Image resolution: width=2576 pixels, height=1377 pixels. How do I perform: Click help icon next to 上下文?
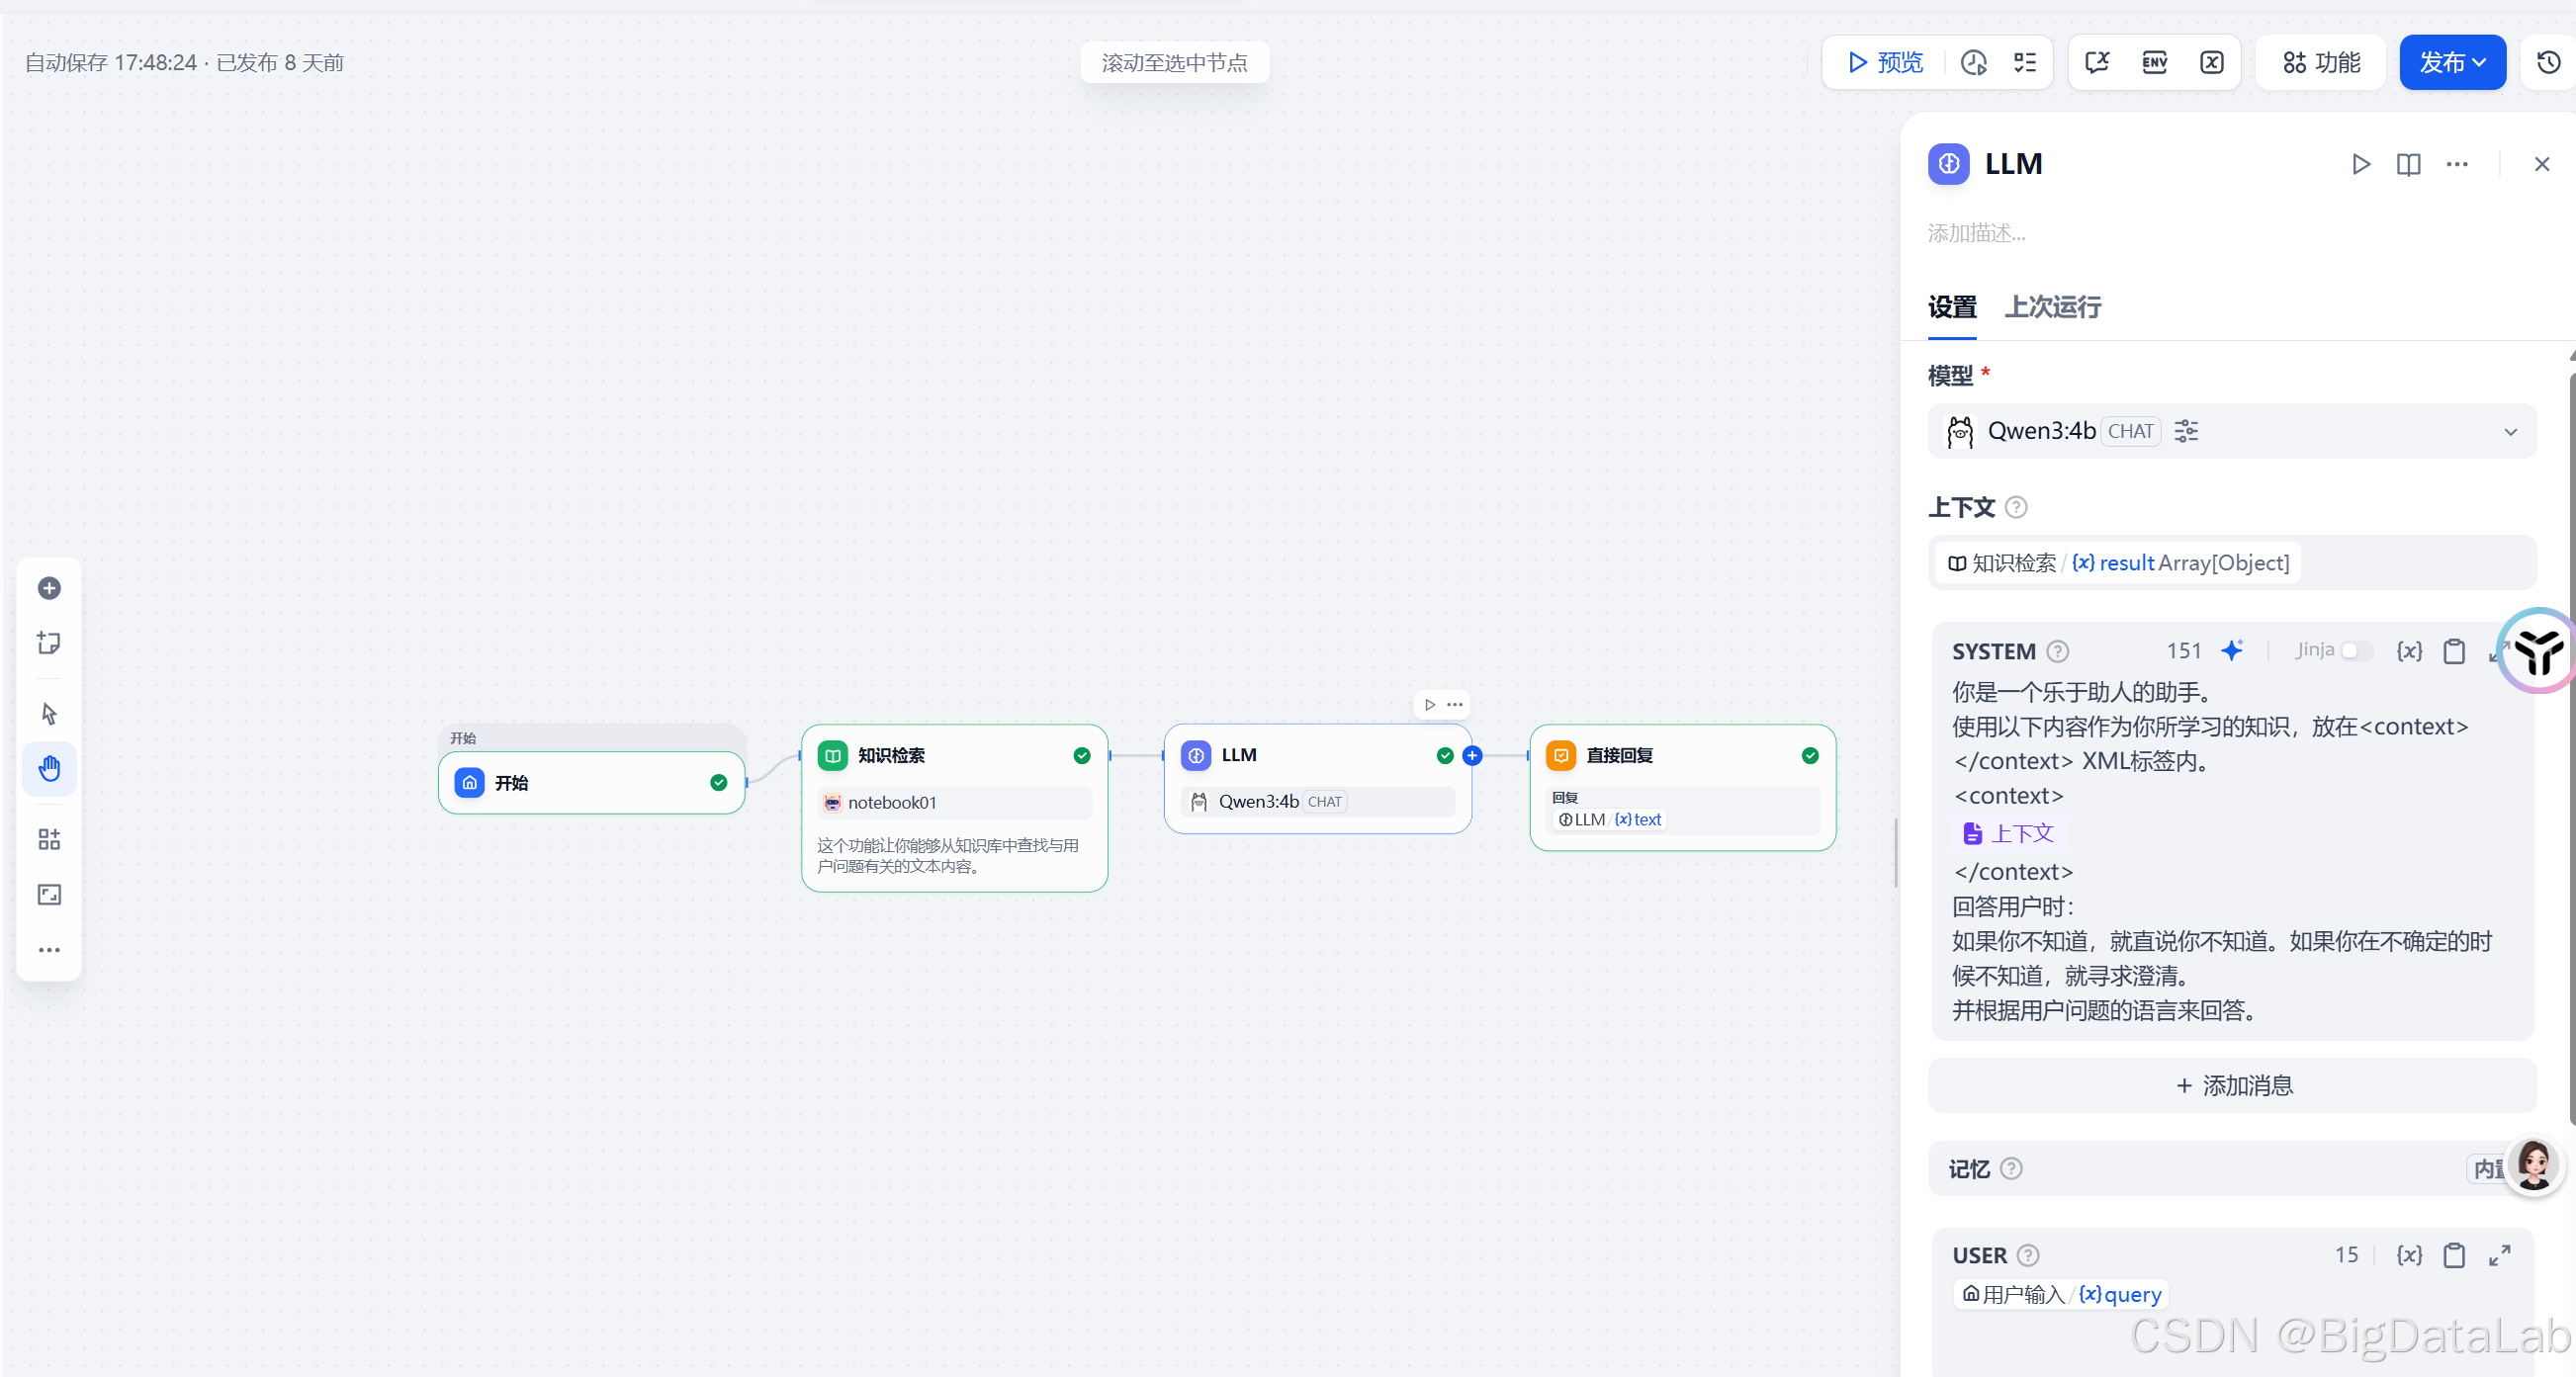[2016, 507]
